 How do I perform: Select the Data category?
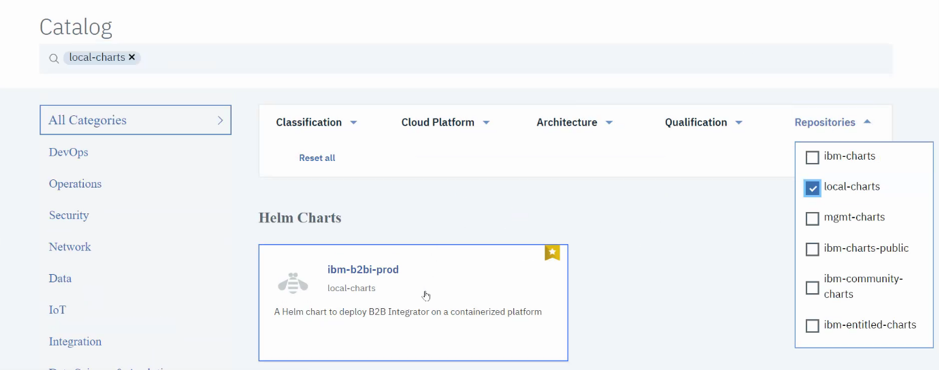(x=60, y=278)
